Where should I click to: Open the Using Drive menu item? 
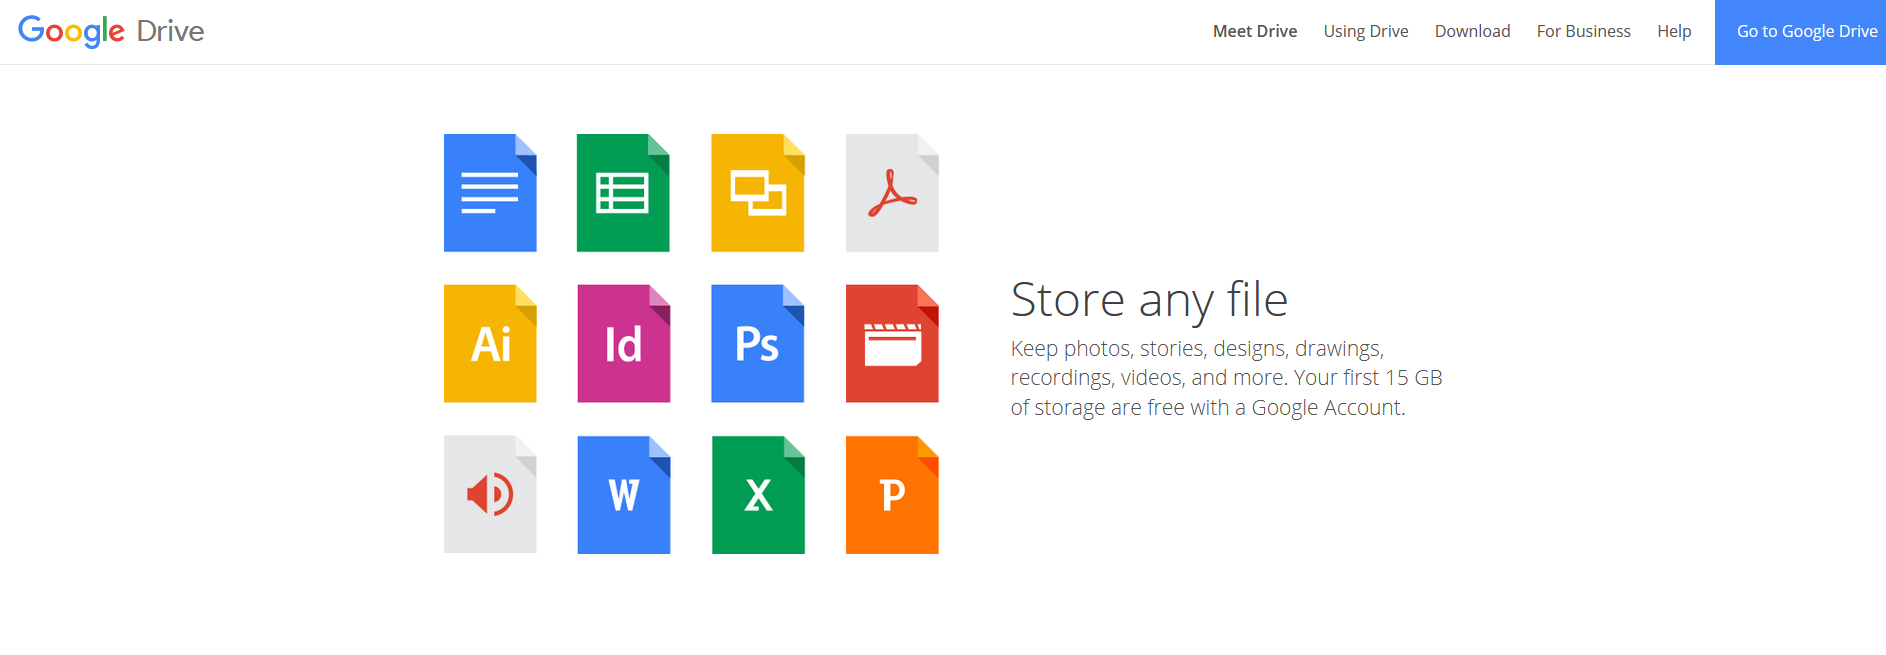(x=1366, y=31)
